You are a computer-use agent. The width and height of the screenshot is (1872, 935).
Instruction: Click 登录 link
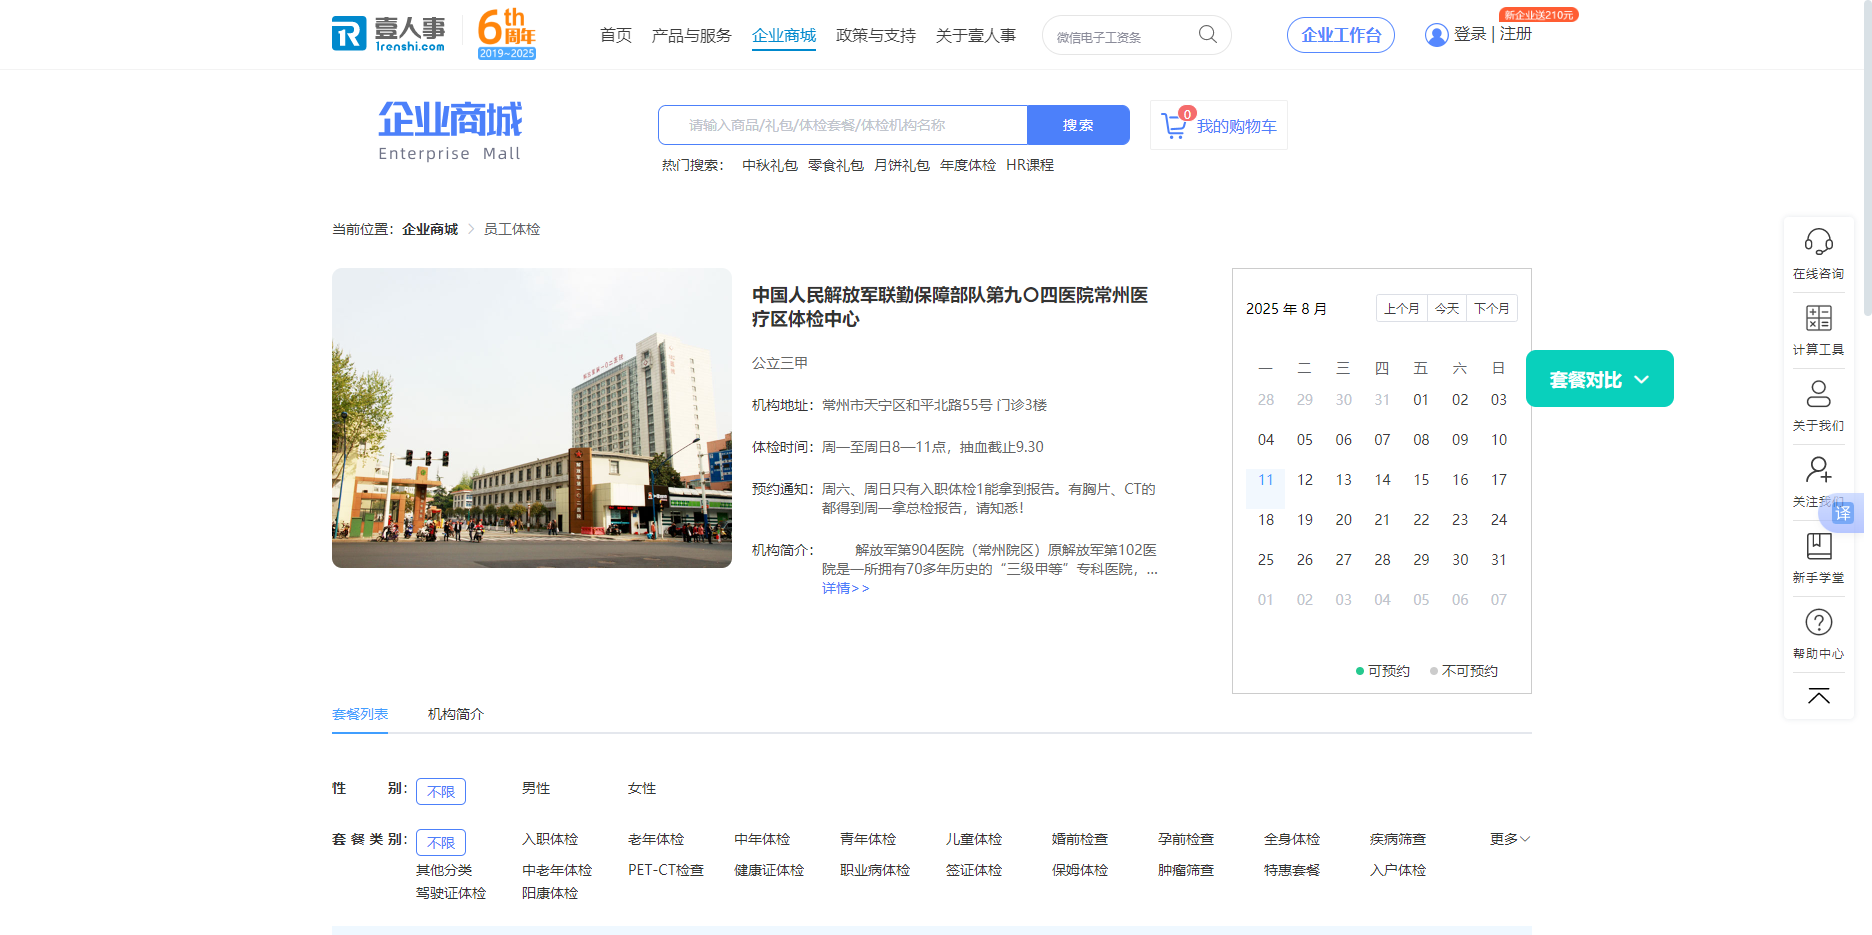[1470, 34]
